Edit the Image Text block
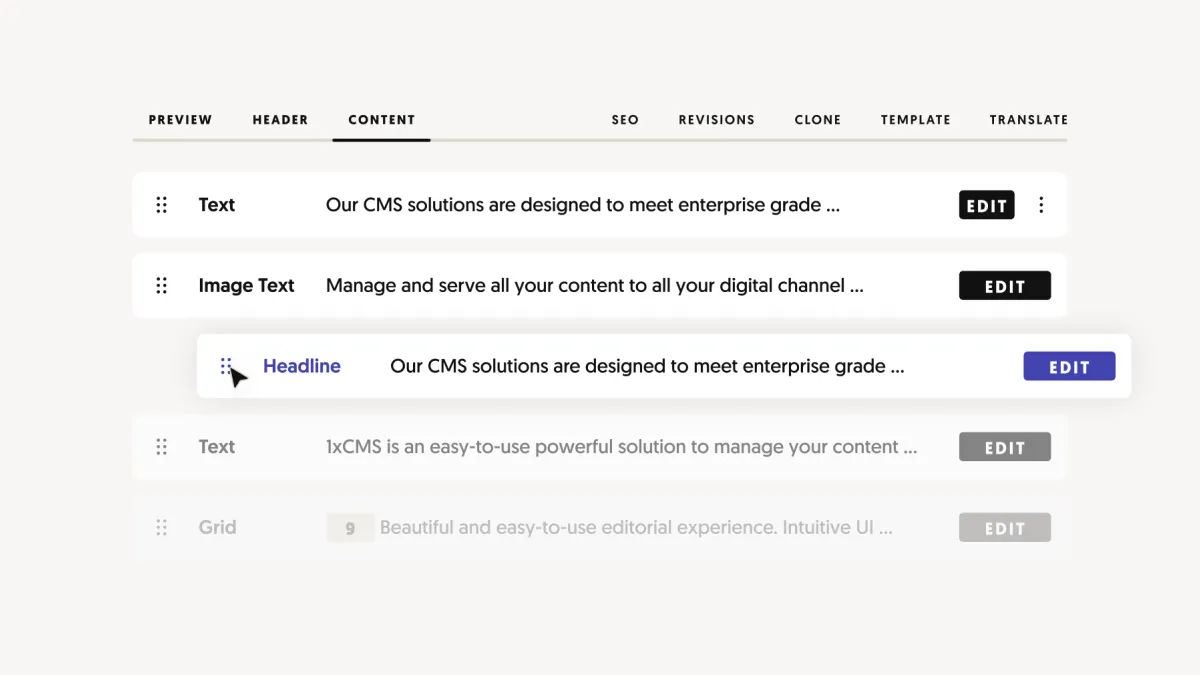Image resolution: width=1200 pixels, height=675 pixels. pyautogui.click(x=1005, y=286)
